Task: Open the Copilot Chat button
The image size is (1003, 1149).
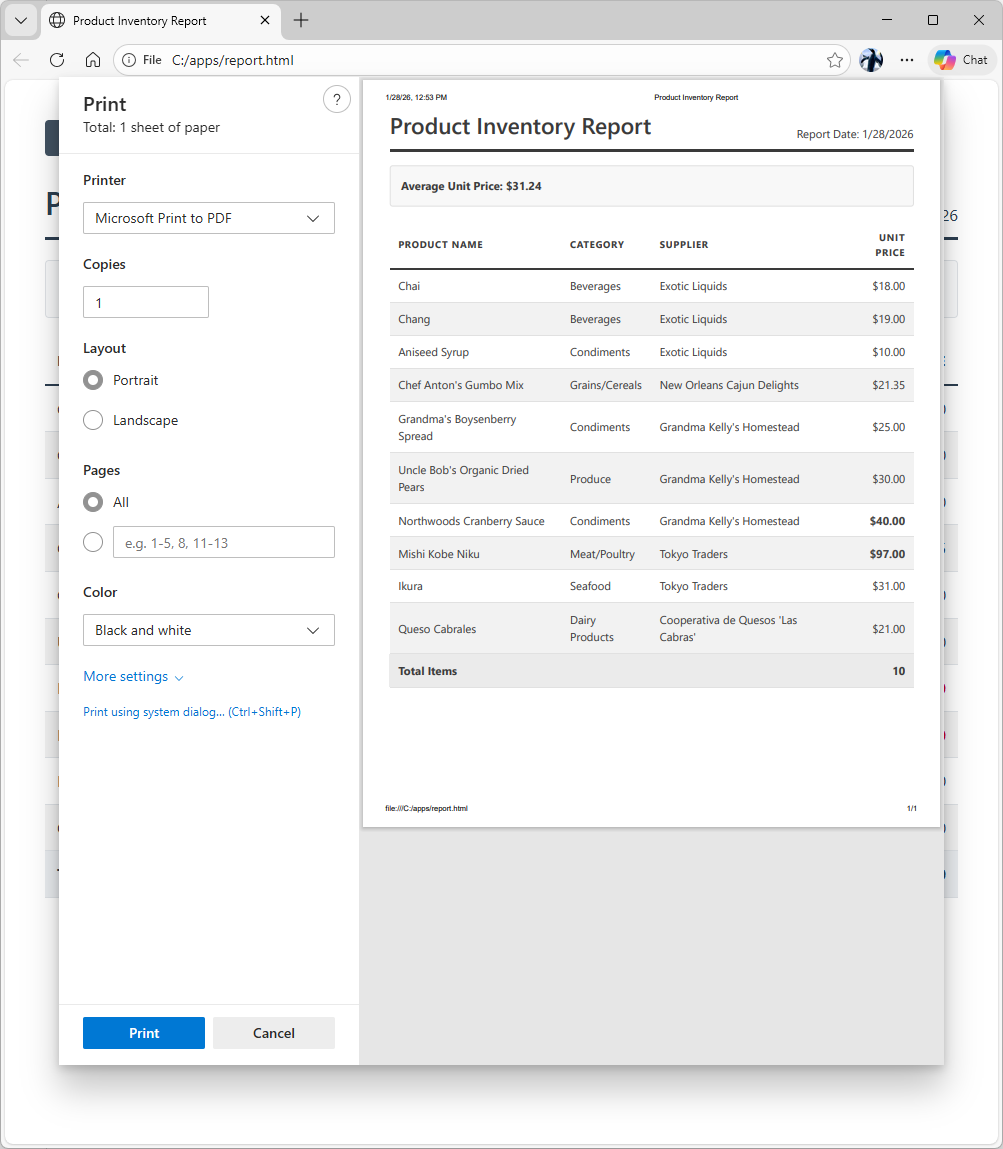Action: point(961,60)
